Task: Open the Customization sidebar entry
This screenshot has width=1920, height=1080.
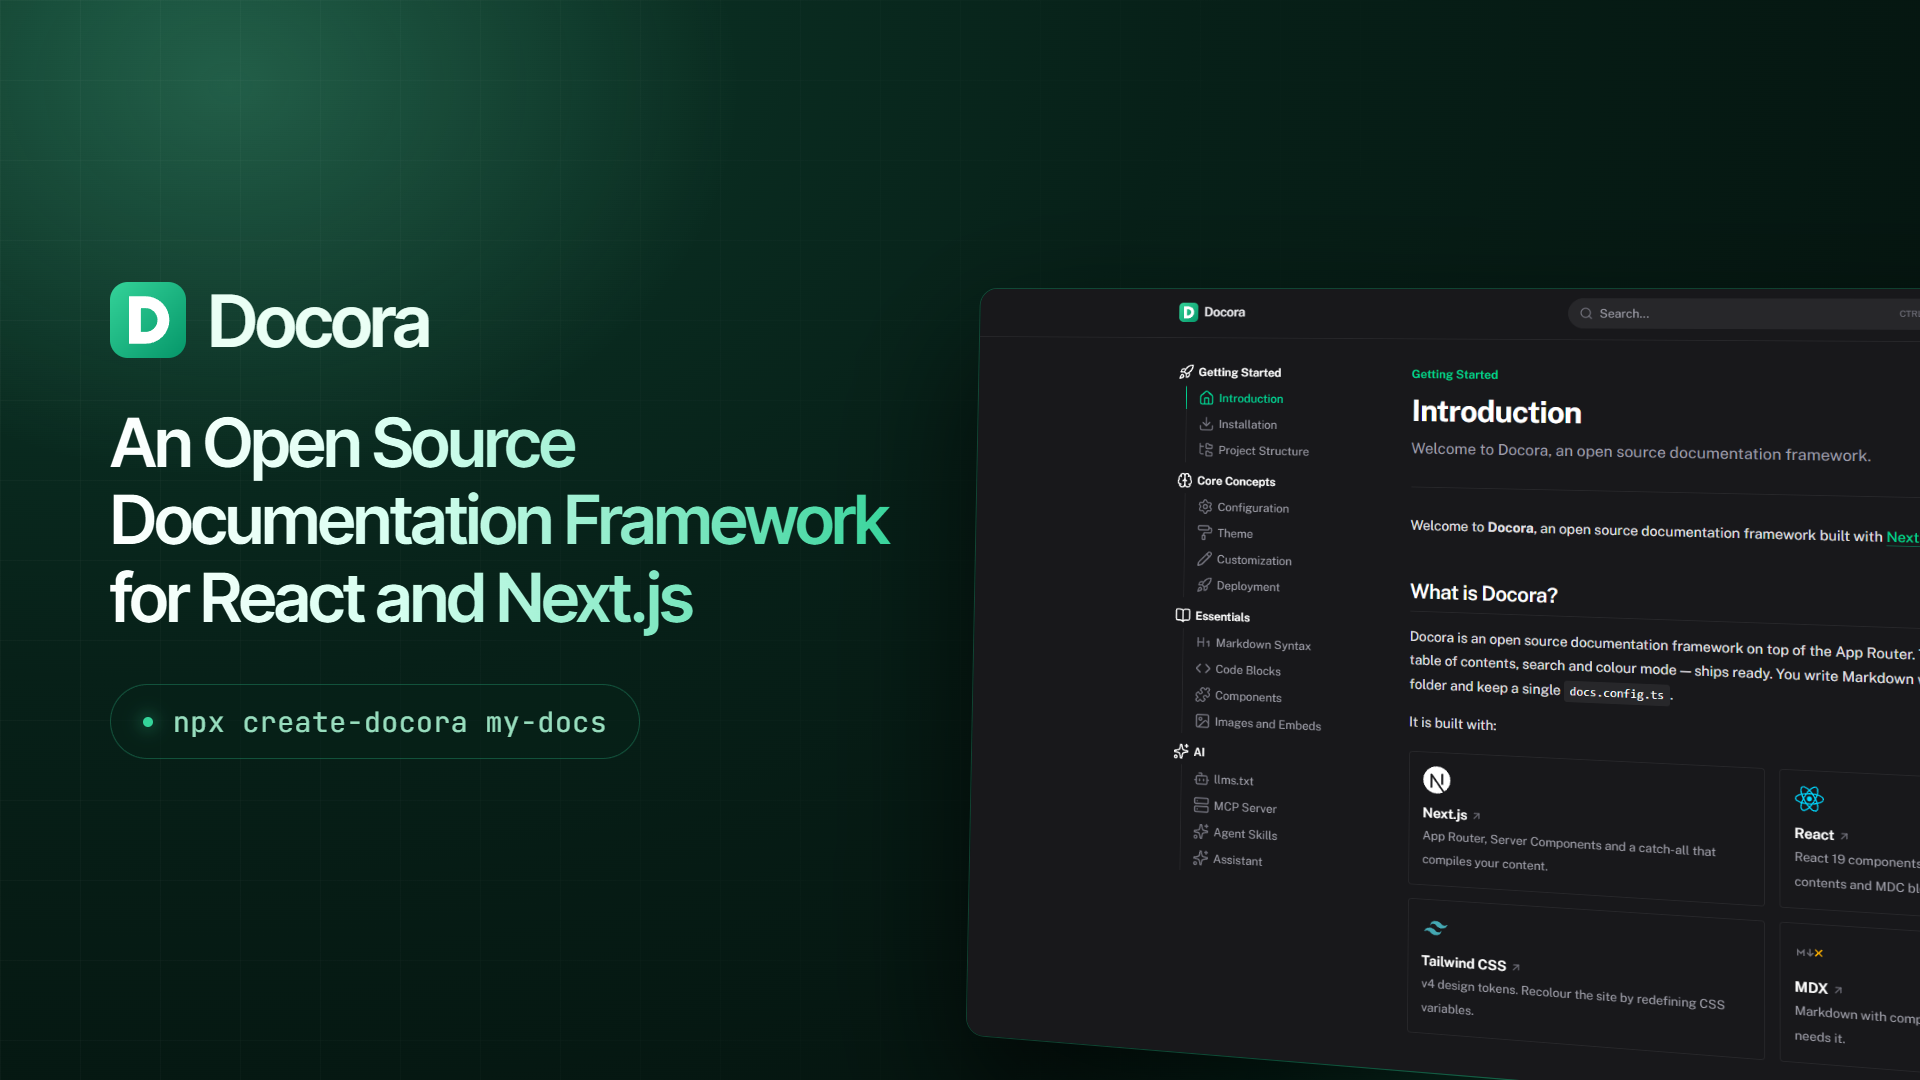Action: (1254, 560)
